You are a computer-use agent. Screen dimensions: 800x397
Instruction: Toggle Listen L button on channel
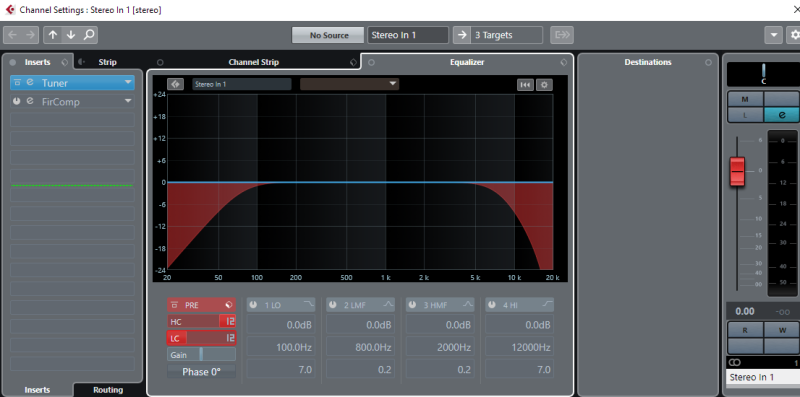click(745, 115)
